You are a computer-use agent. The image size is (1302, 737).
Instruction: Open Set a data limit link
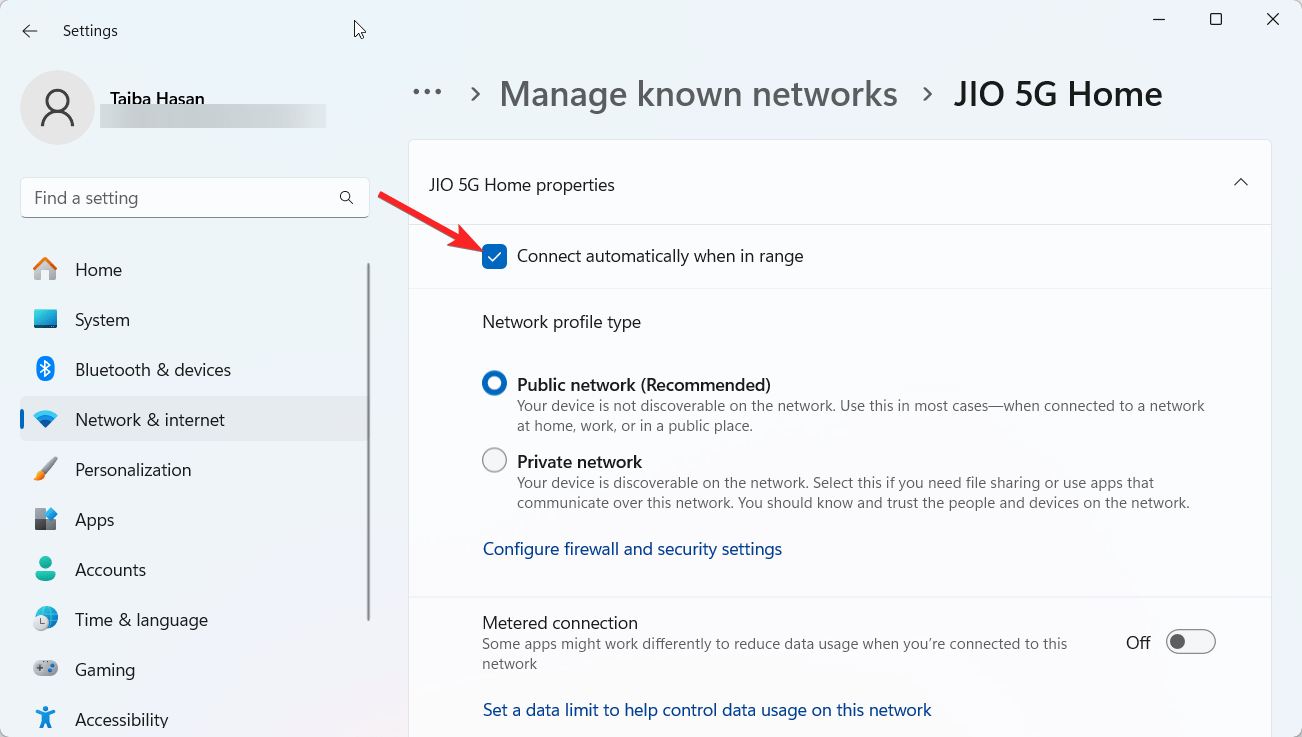707,710
